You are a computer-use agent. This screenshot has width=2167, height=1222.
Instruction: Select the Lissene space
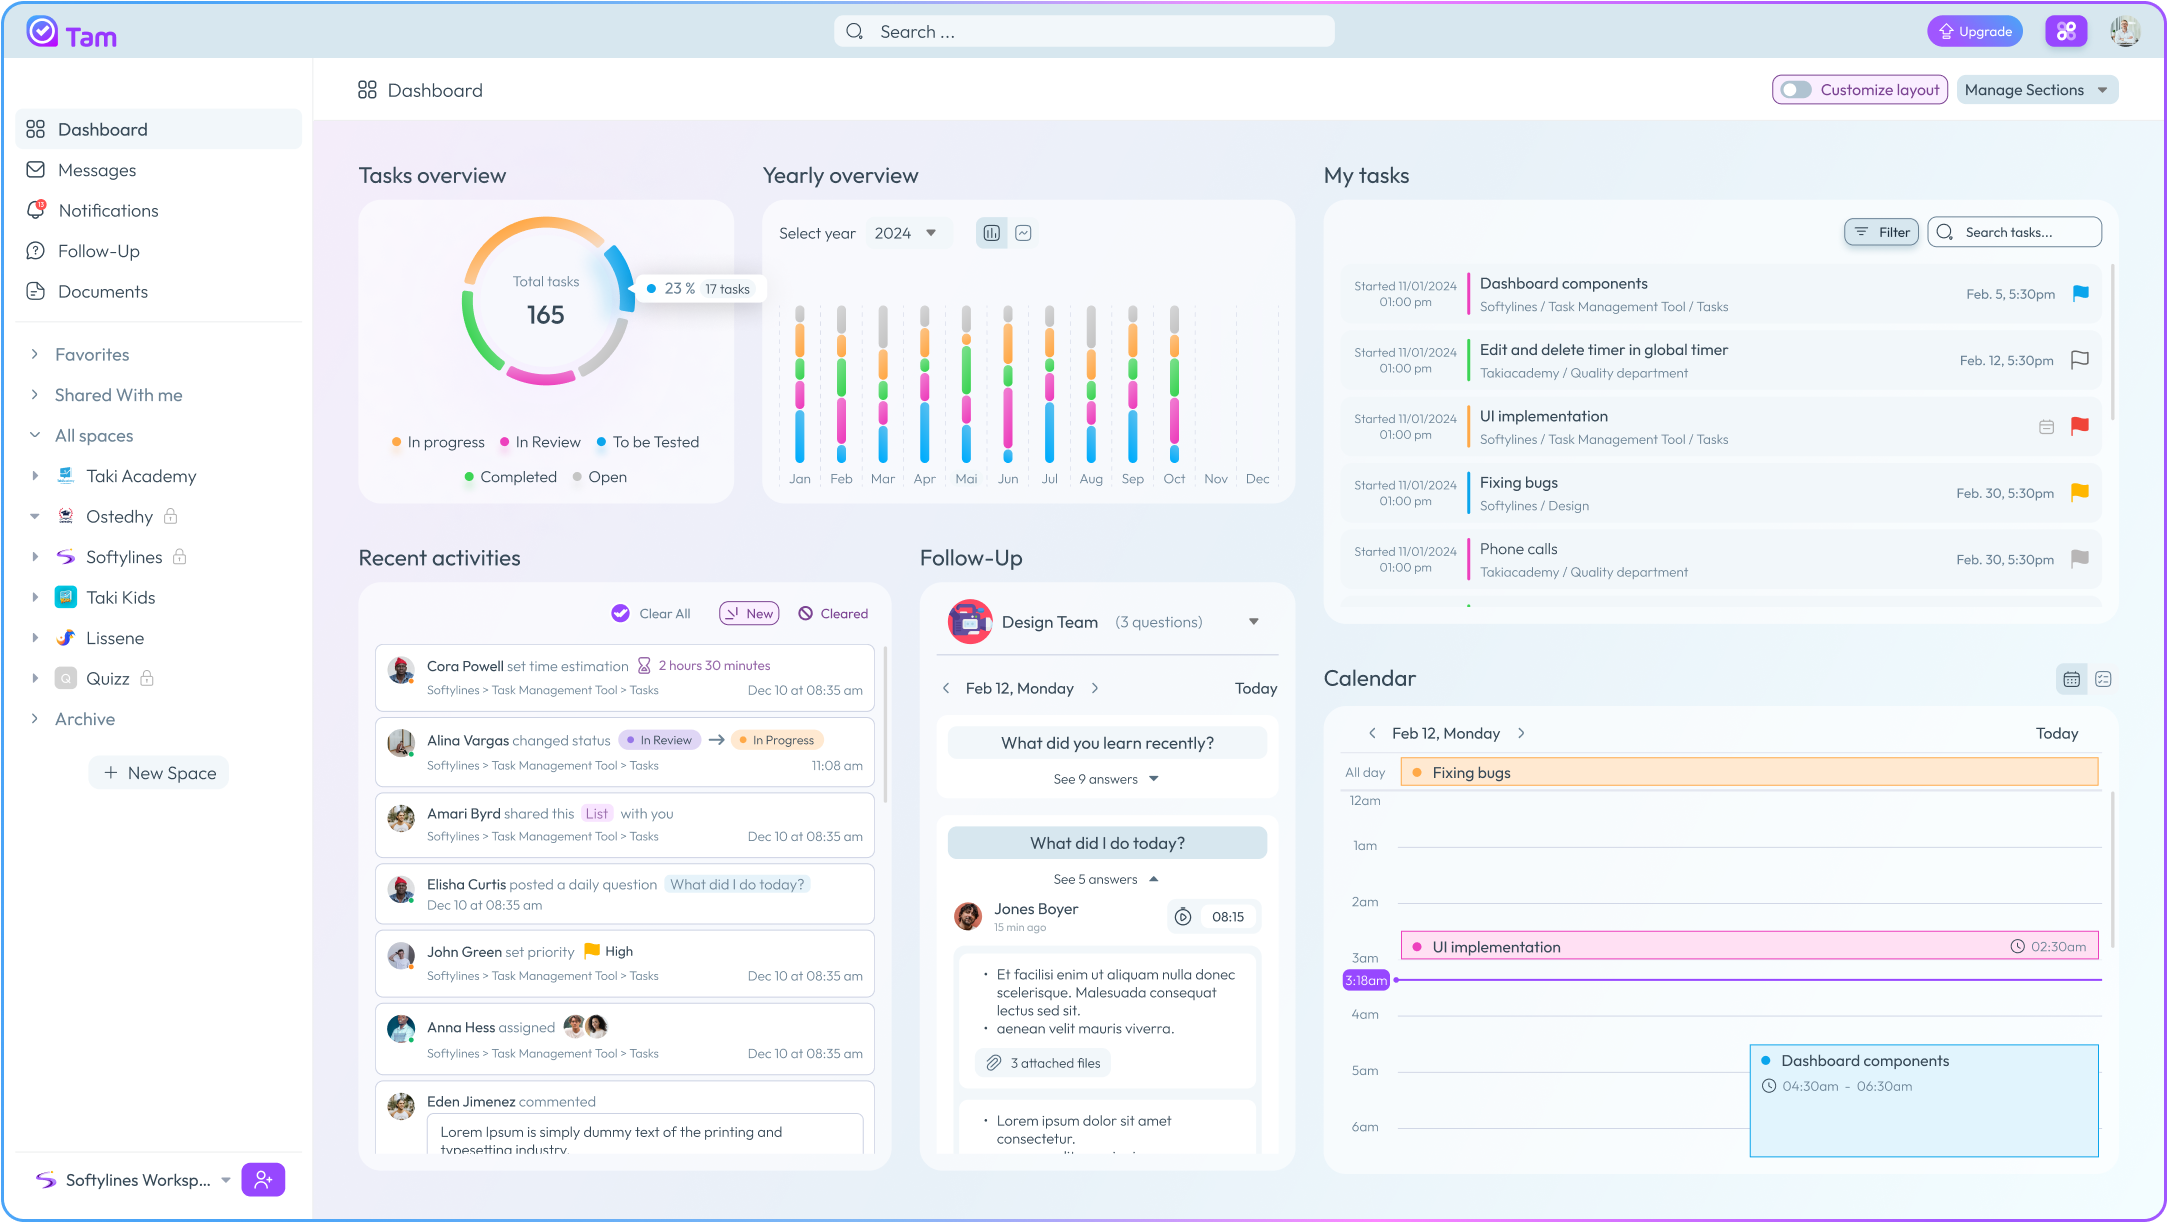click(114, 638)
